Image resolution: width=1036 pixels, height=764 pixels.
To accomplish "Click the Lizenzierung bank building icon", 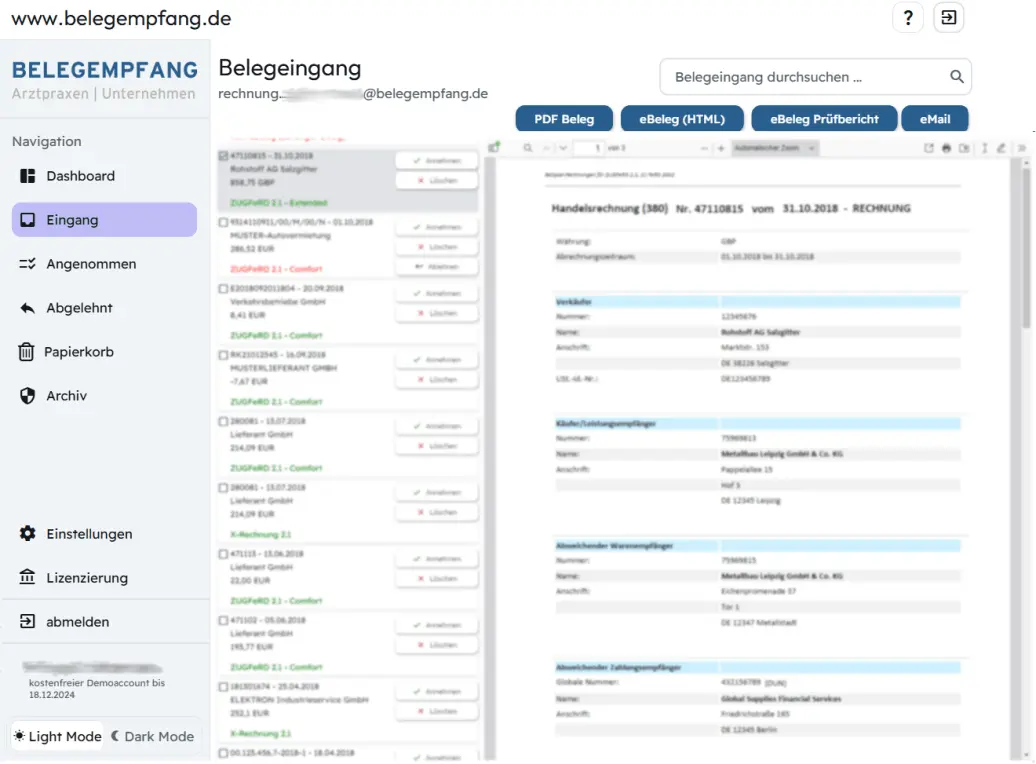I will coord(27,577).
